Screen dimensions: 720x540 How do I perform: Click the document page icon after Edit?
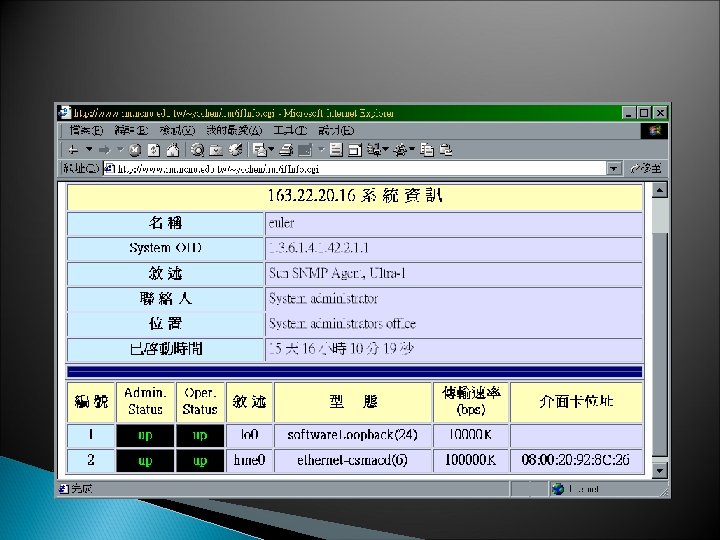(336, 150)
